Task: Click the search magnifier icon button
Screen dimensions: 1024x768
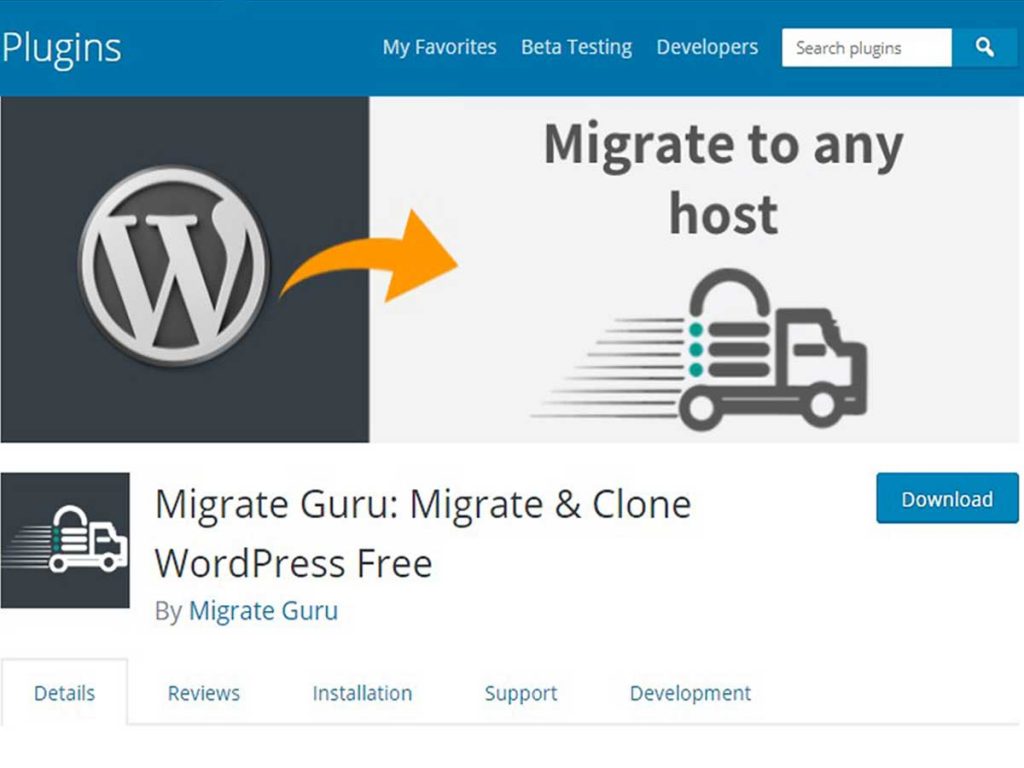Action: pyautogui.click(x=985, y=47)
